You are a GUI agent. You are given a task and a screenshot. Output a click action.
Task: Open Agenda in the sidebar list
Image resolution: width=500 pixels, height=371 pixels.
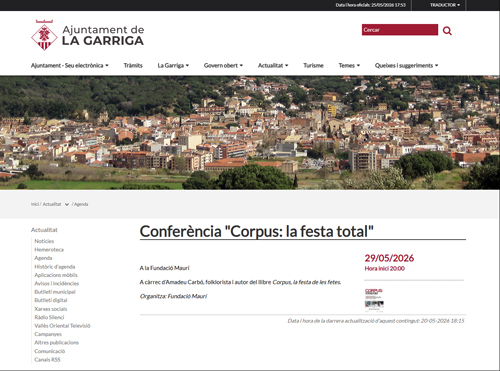pyautogui.click(x=43, y=258)
